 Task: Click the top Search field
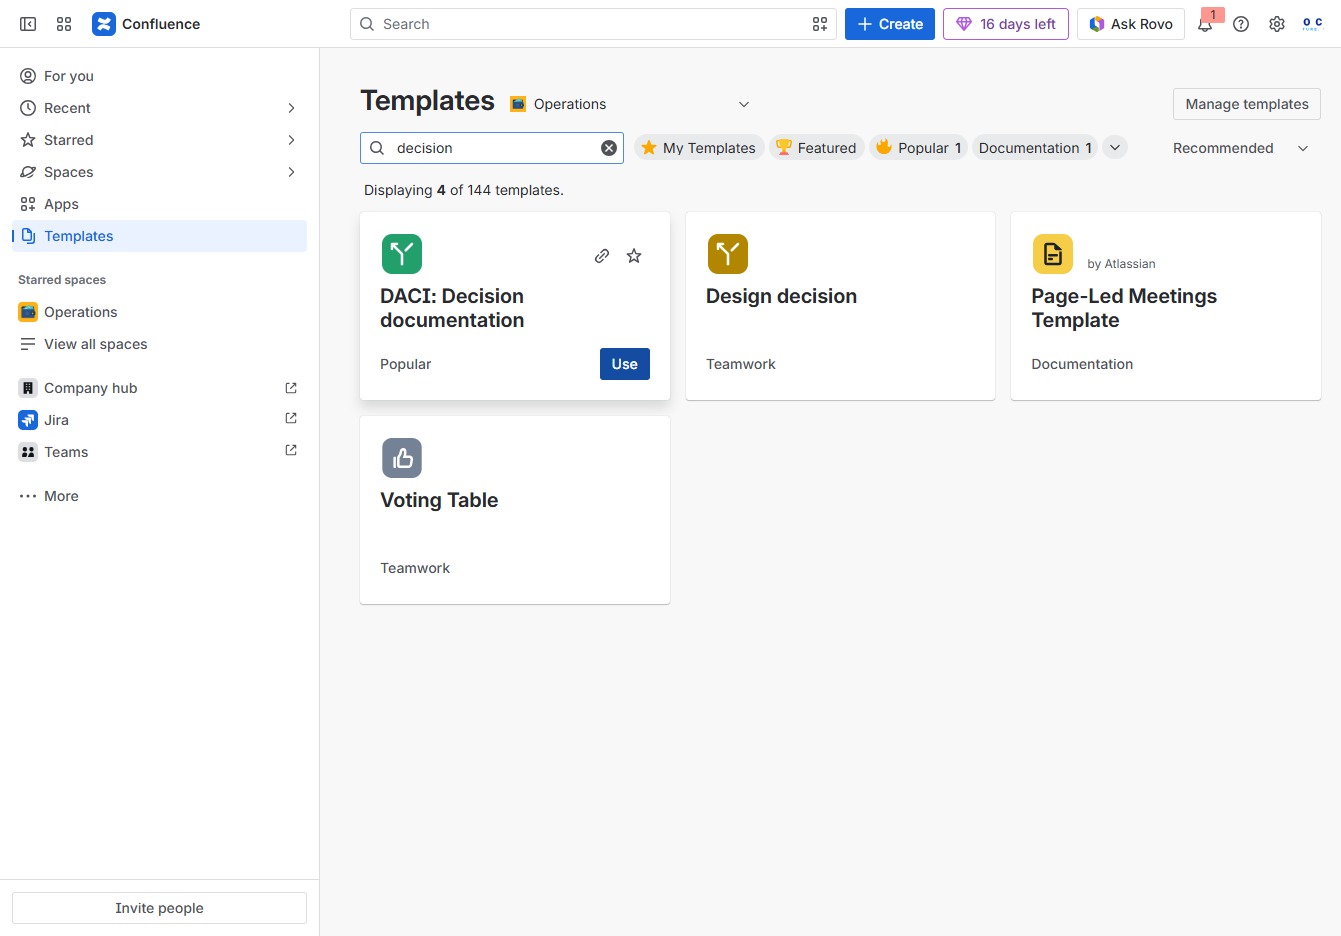(x=593, y=24)
